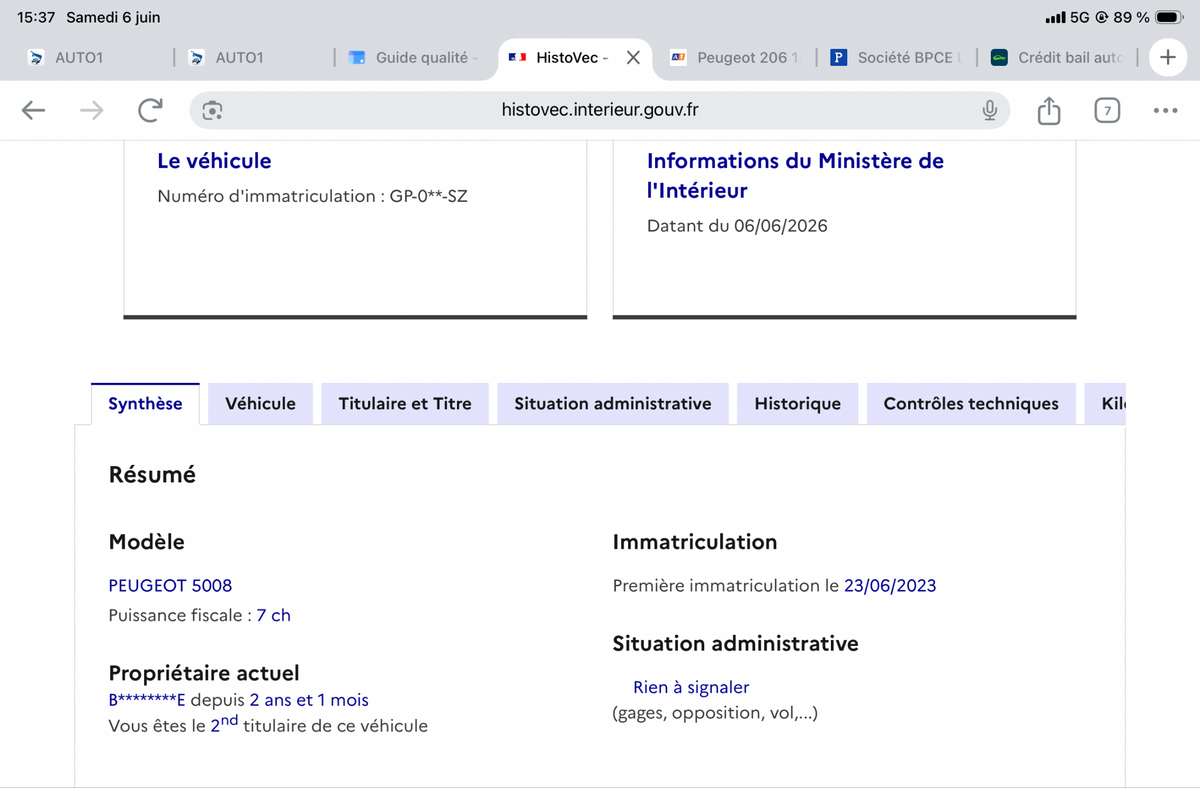
Task: Select the Situation administrative tab
Action: pyautogui.click(x=613, y=404)
